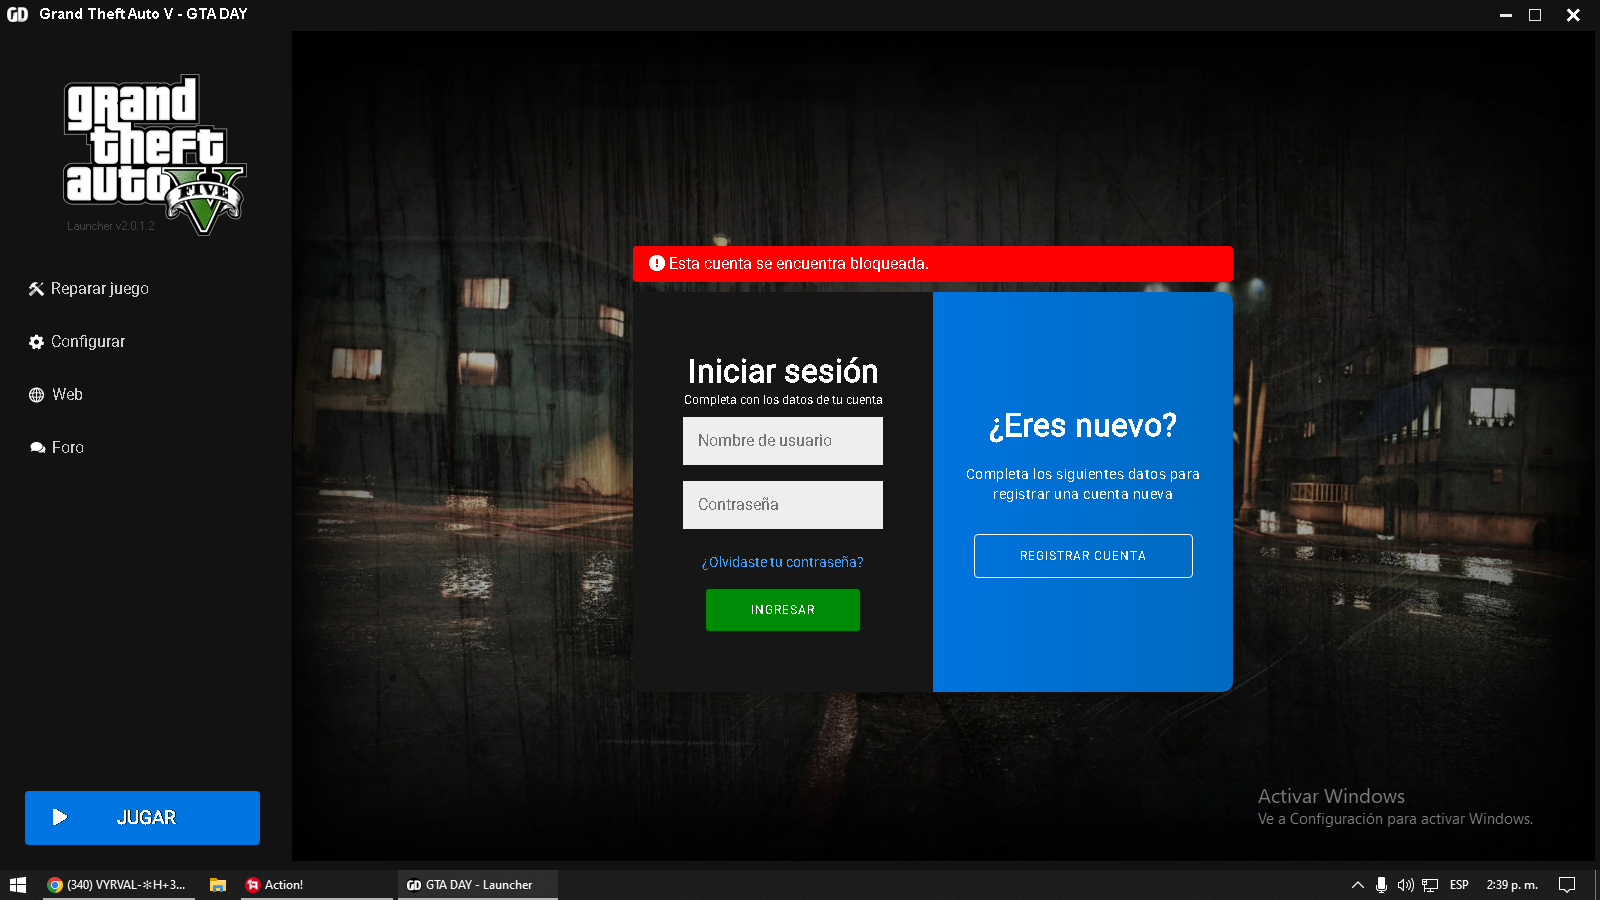The height and width of the screenshot is (900, 1600).
Task: Open the Foro chat bubble icon
Action: [x=37, y=448]
